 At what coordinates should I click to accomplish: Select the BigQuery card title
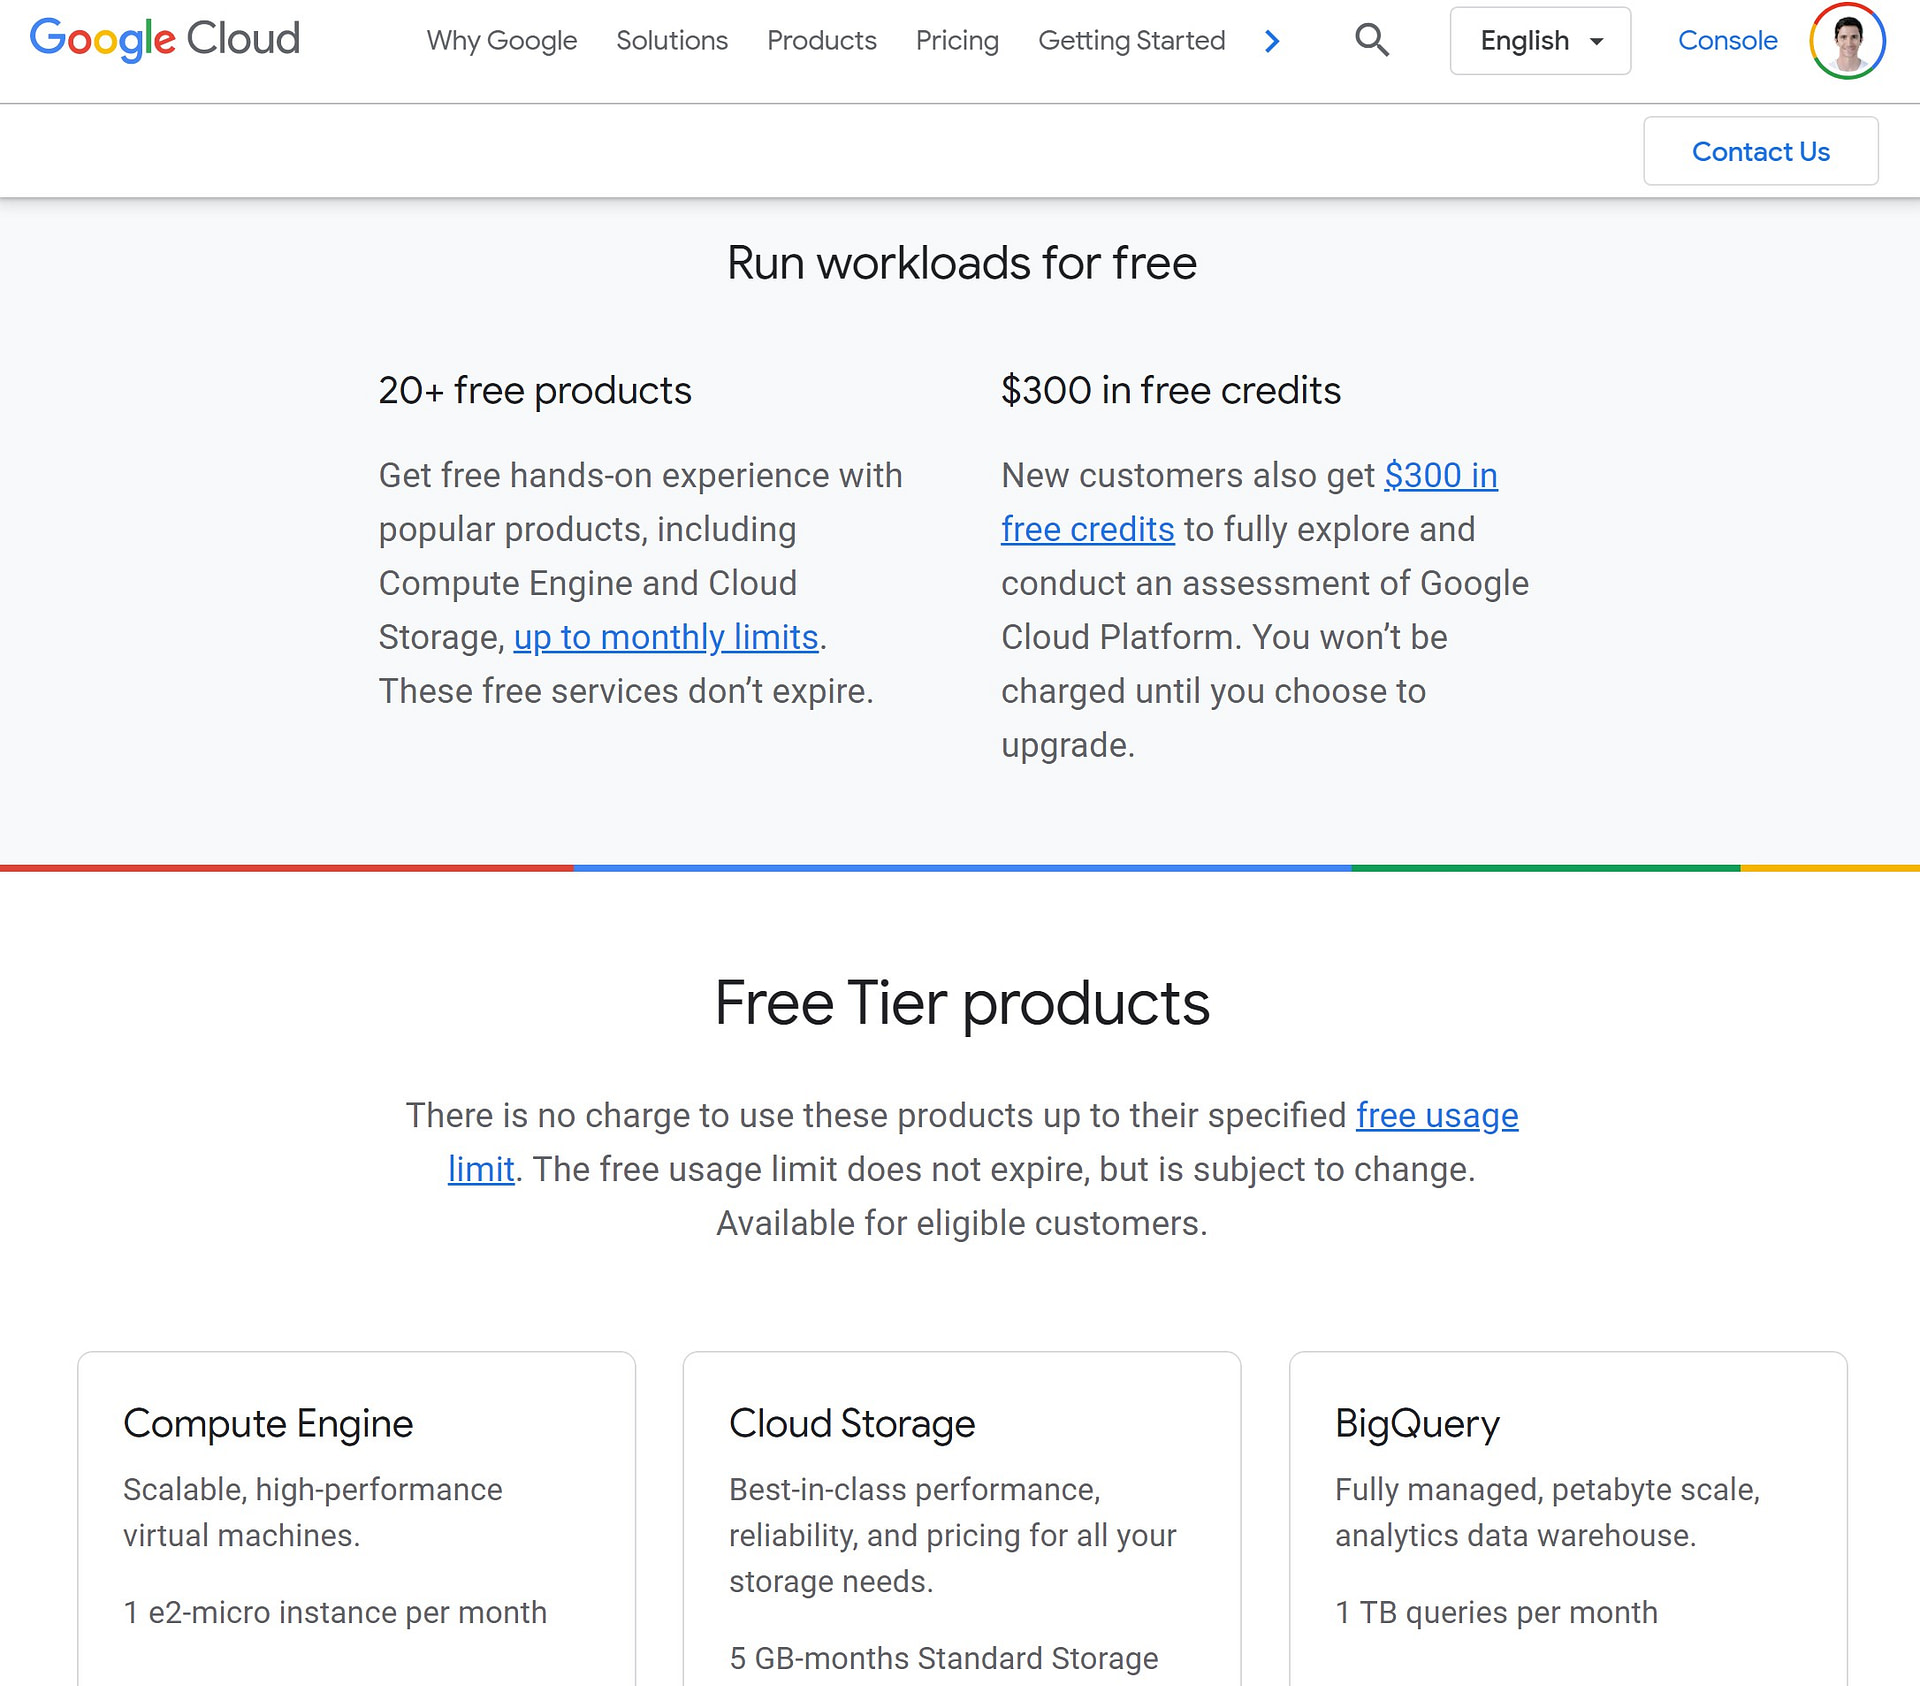click(x=1417, y=1424)
